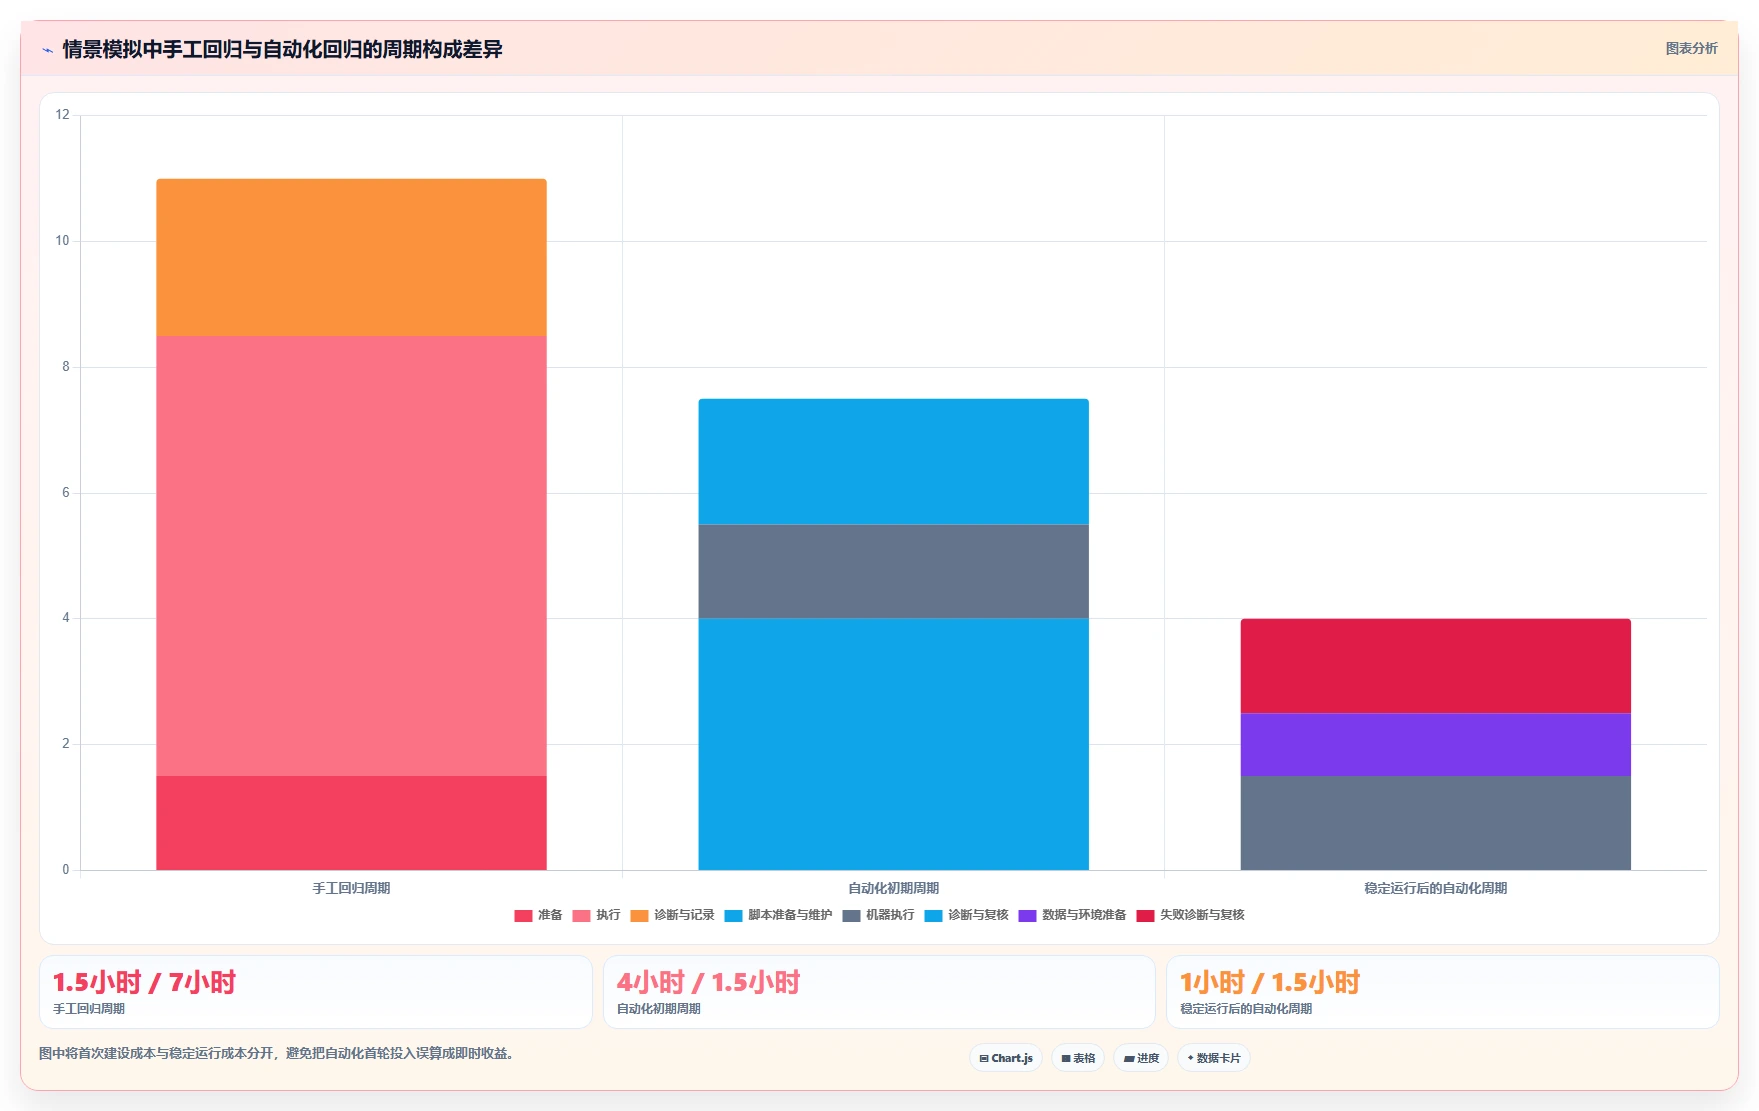This screenshot has height=1111, width=1759.
Task: Click the y-axis label 6
Action: (x=66, y=493)
